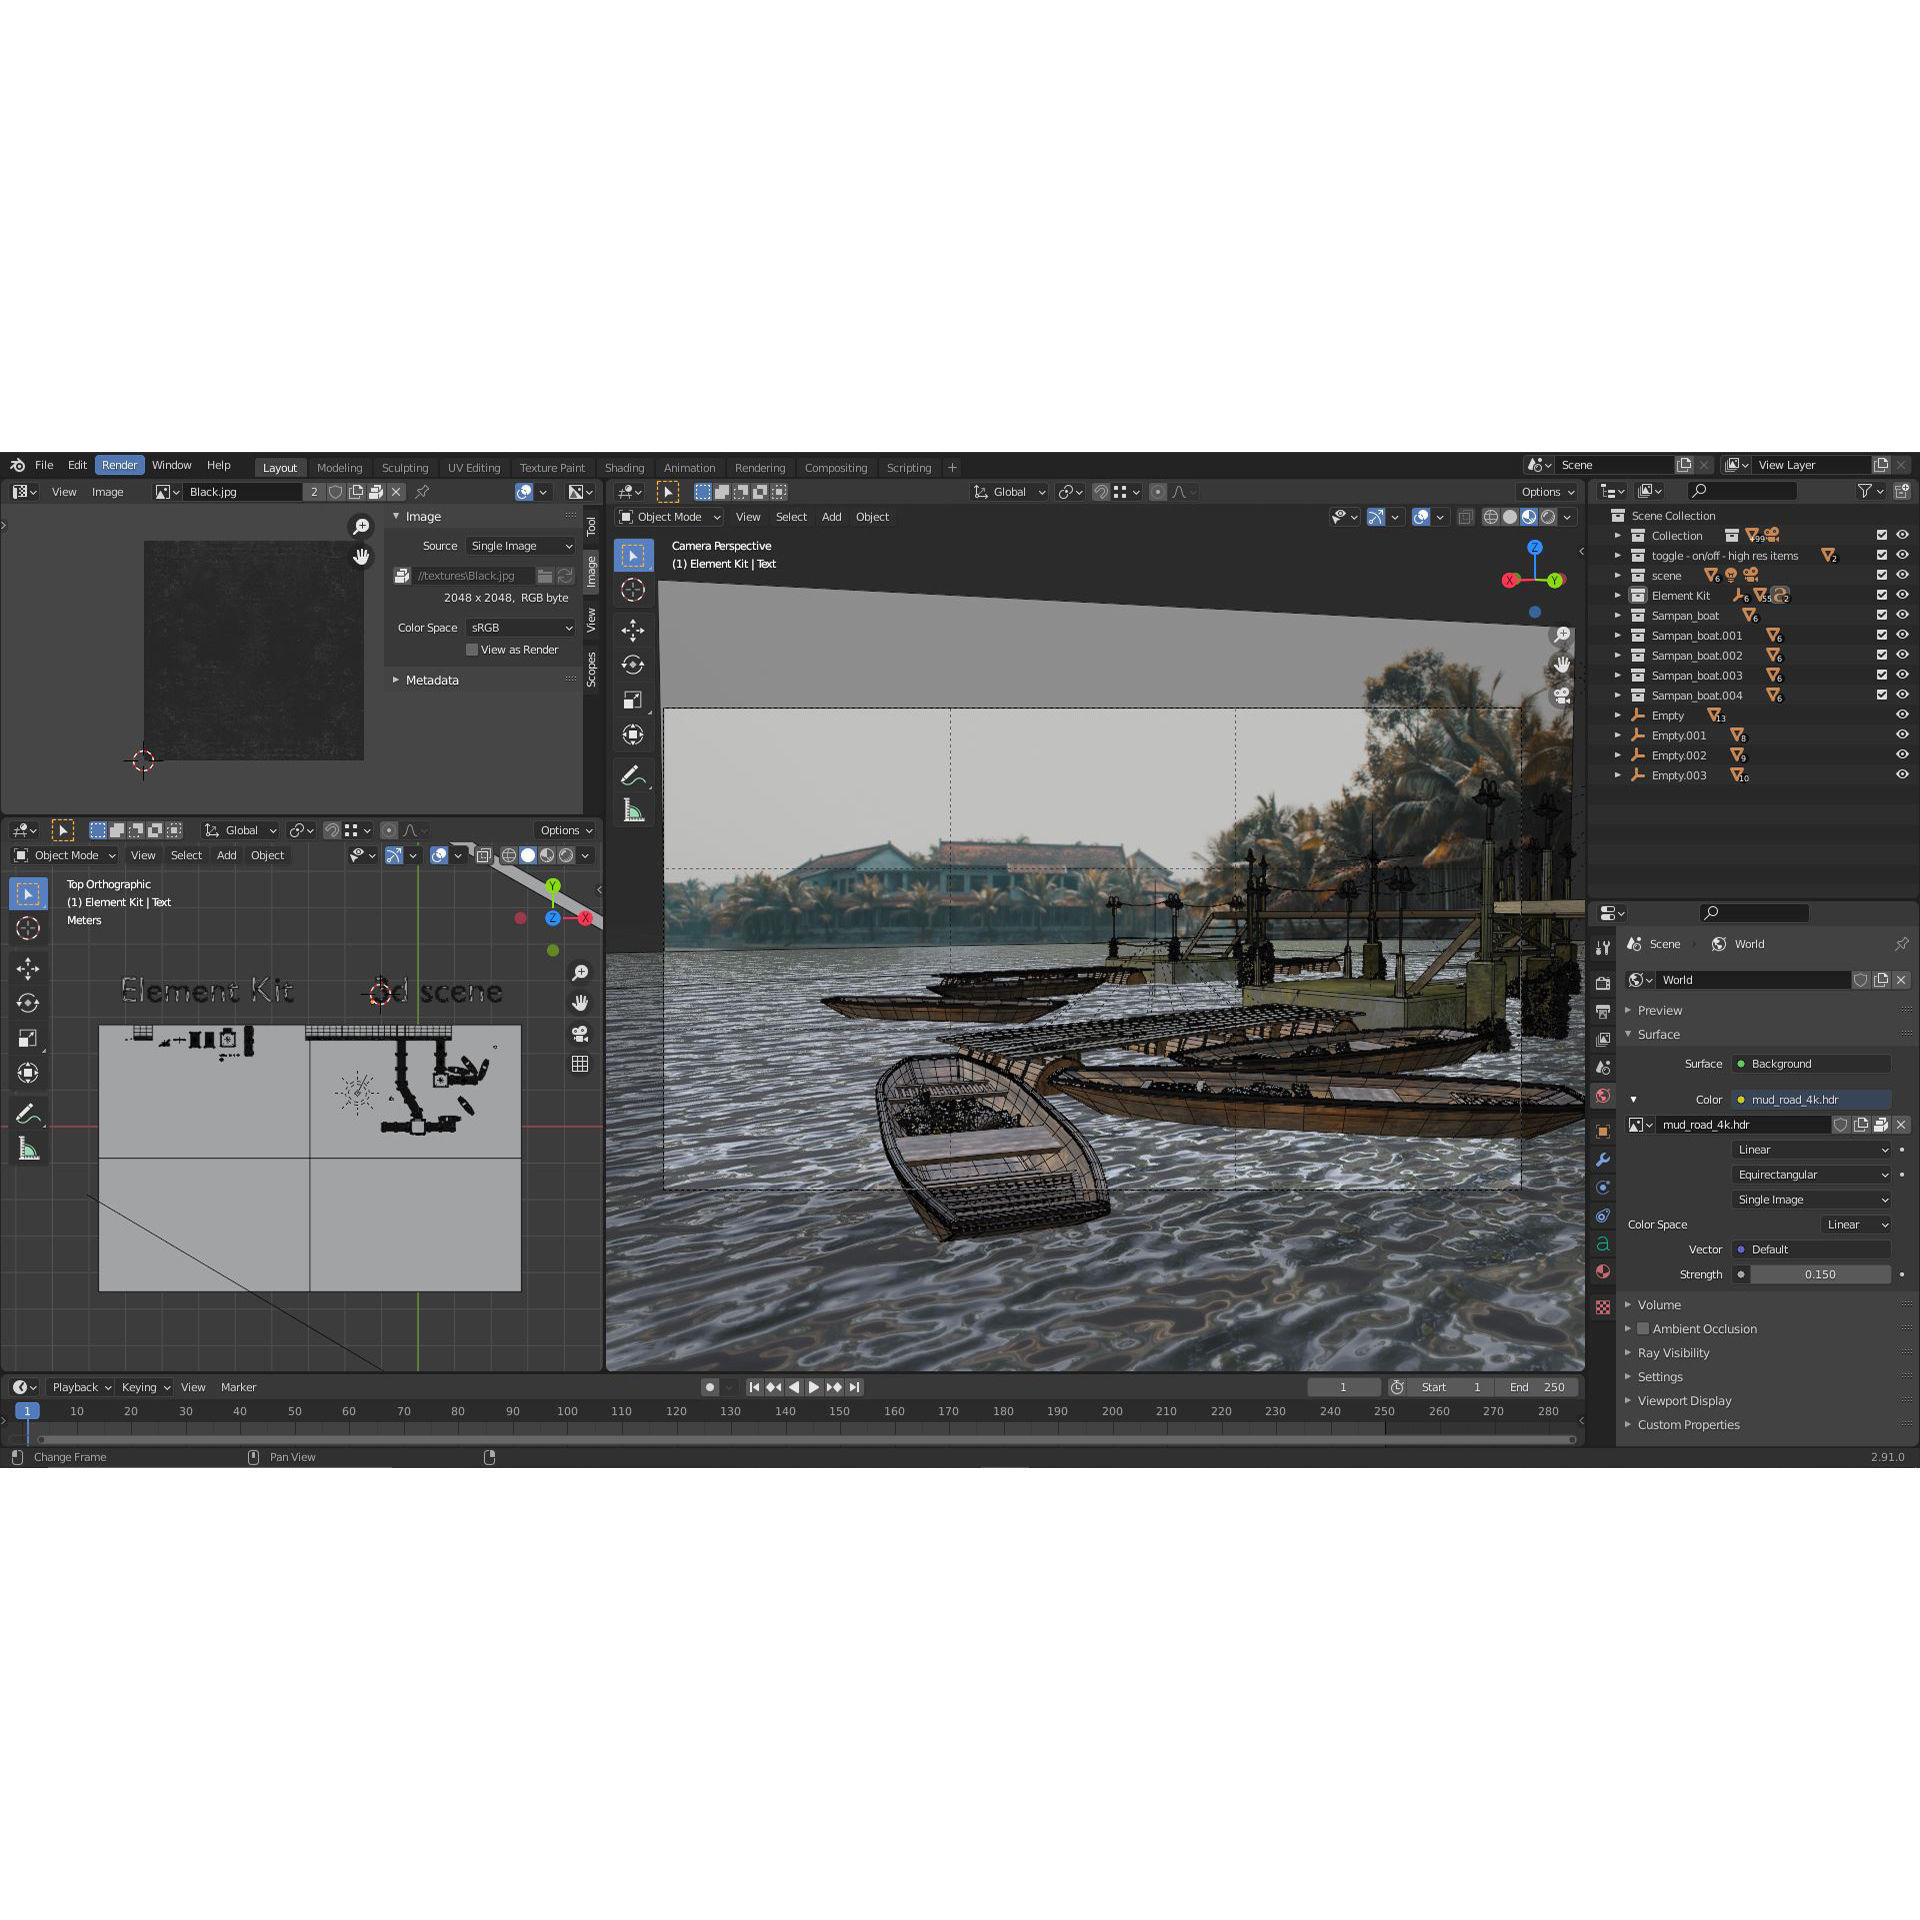Image resolution: width=1920 pixels, height=1920 pixels.
Task: Select the Annotate tool in main viewport
Action: [633, 776]
